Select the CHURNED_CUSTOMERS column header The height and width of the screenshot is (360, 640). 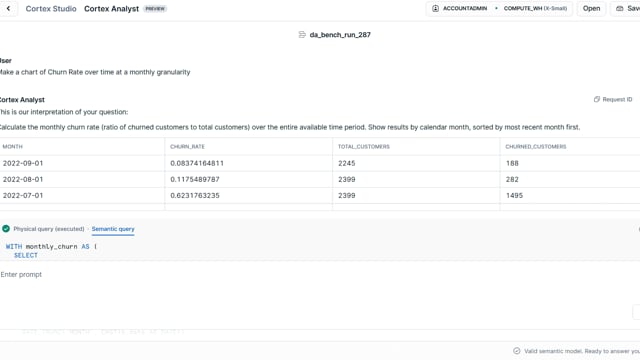coord(536,147)
